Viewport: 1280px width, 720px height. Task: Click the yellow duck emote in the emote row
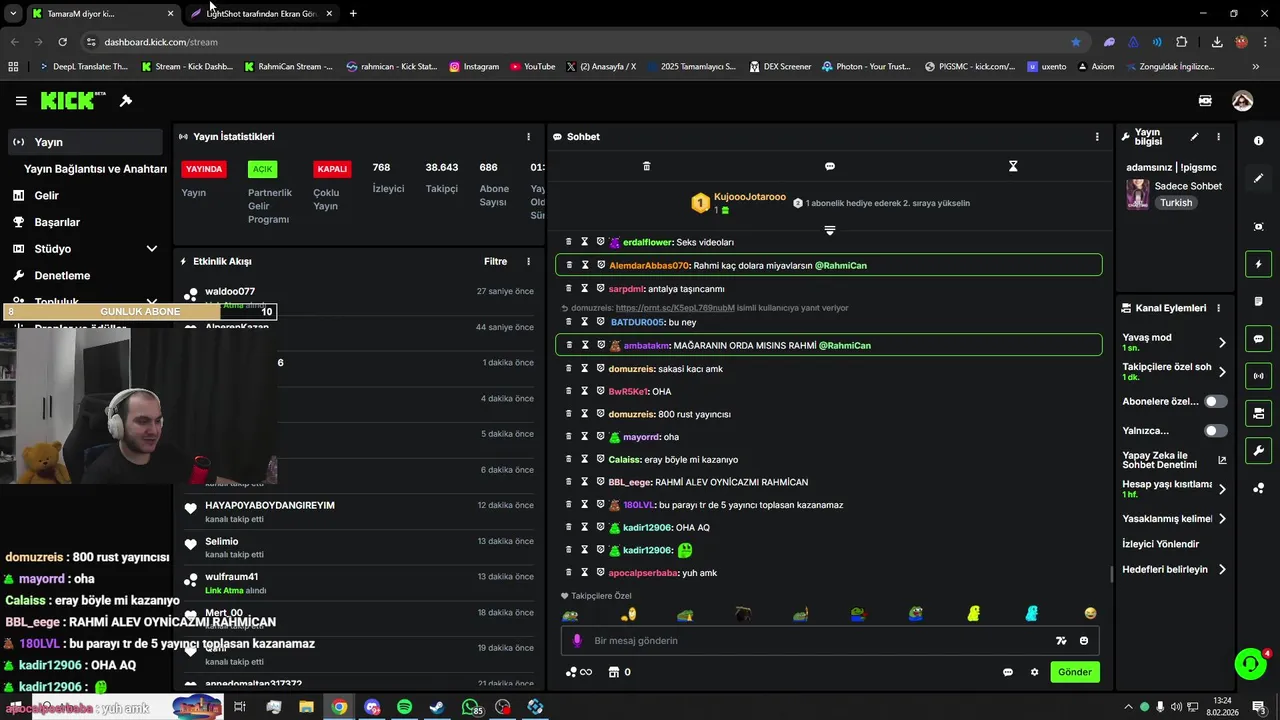[974, 614]
